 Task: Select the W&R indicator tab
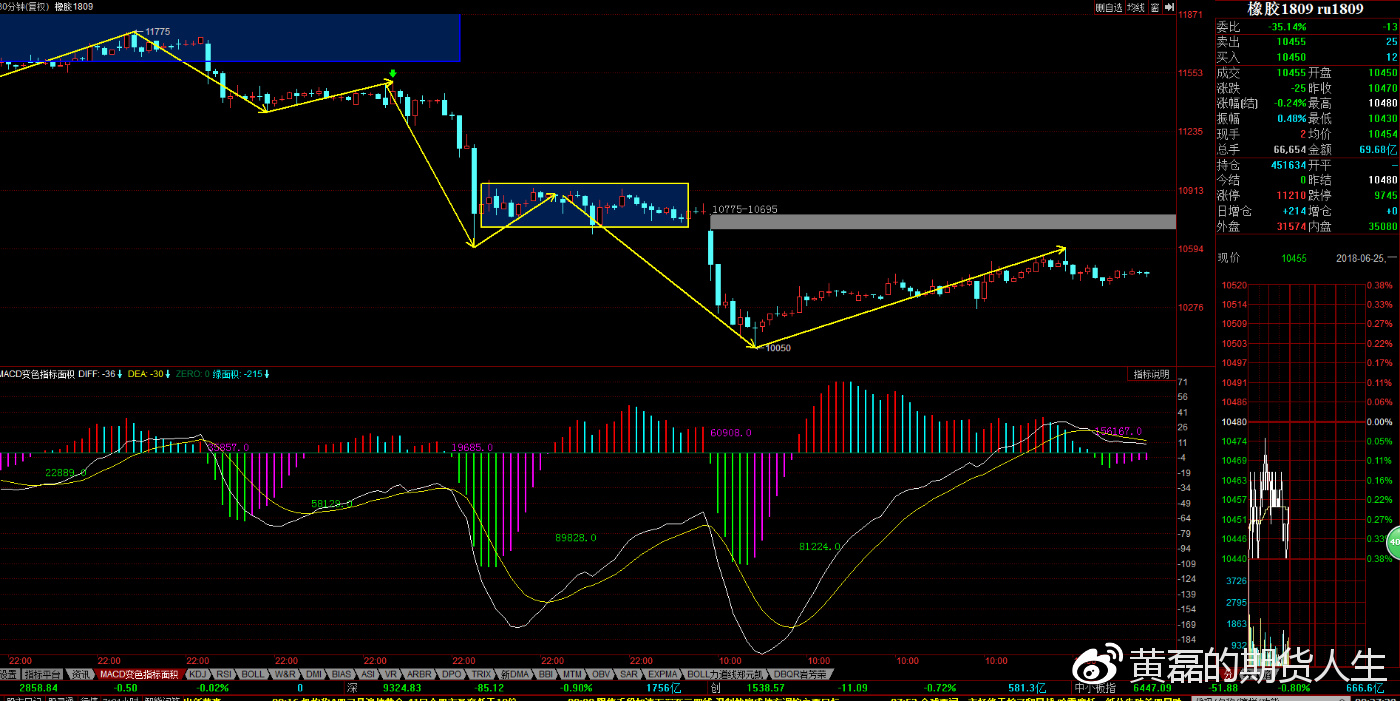284,674
